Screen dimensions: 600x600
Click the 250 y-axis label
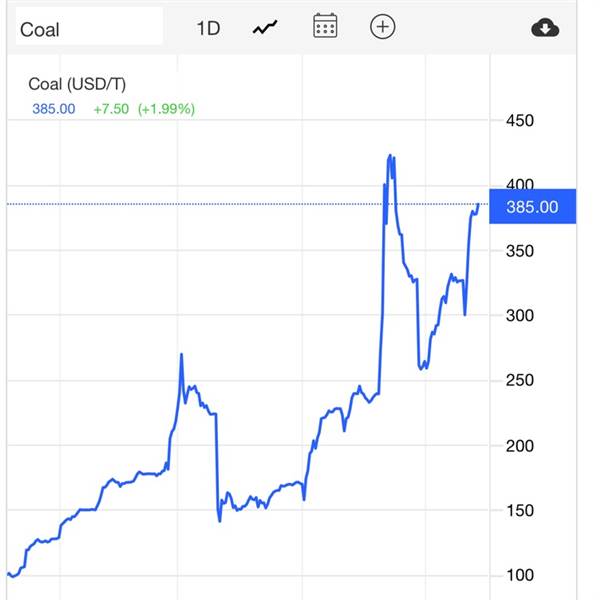coord(520,380)
